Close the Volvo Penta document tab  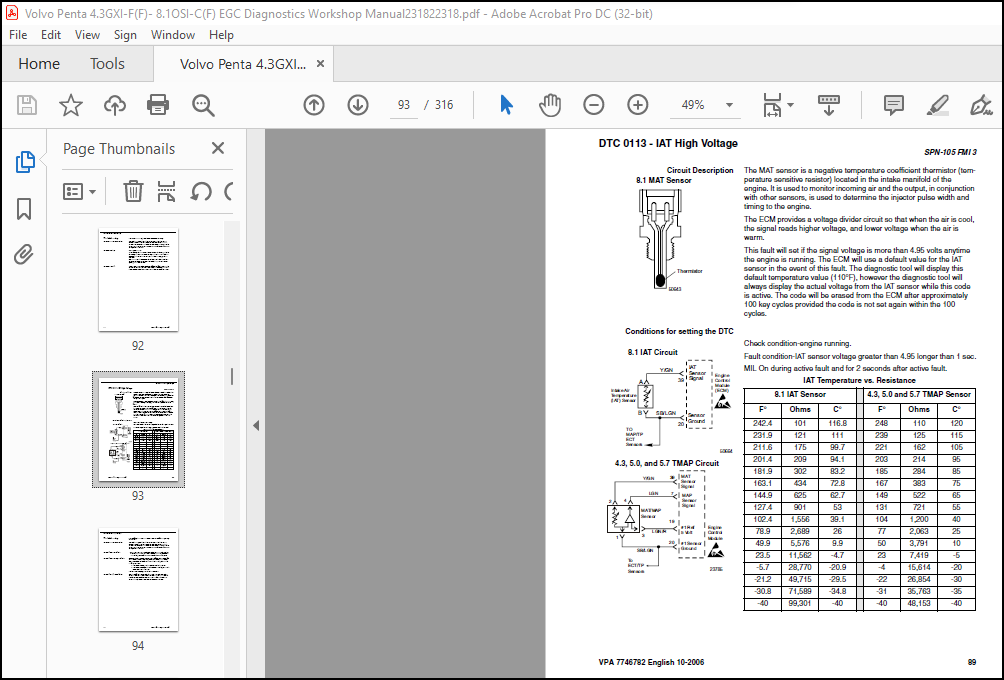pos(321,64)
